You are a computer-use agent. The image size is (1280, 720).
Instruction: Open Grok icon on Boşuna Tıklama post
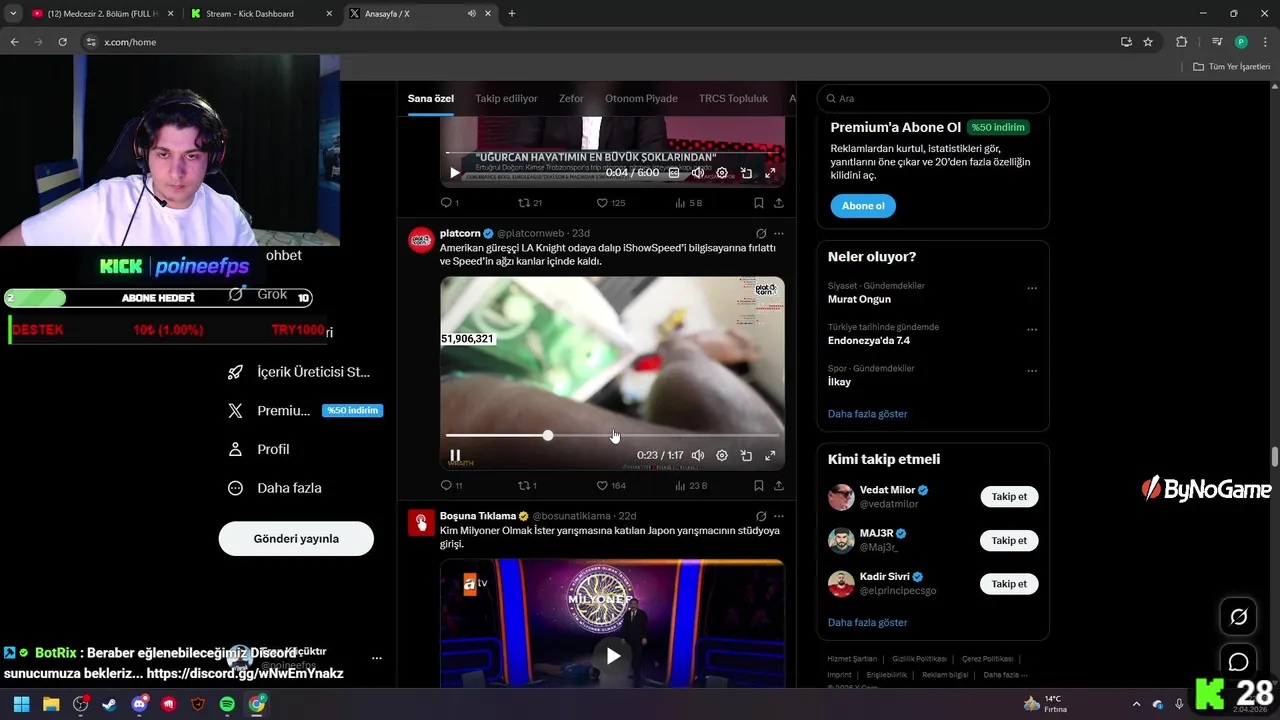(x=761, y=516)
